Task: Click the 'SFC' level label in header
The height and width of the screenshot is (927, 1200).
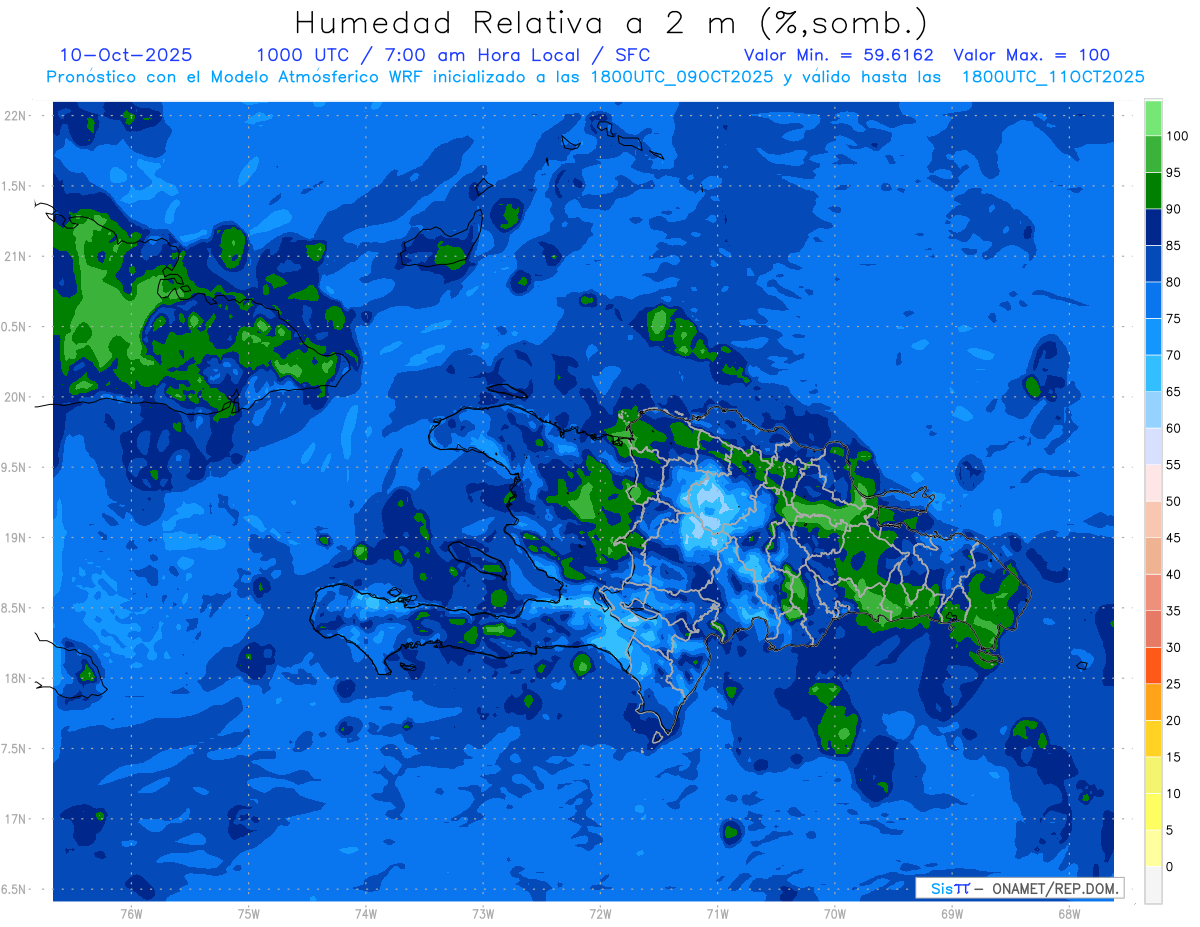Action: click(x=631, y=55)
